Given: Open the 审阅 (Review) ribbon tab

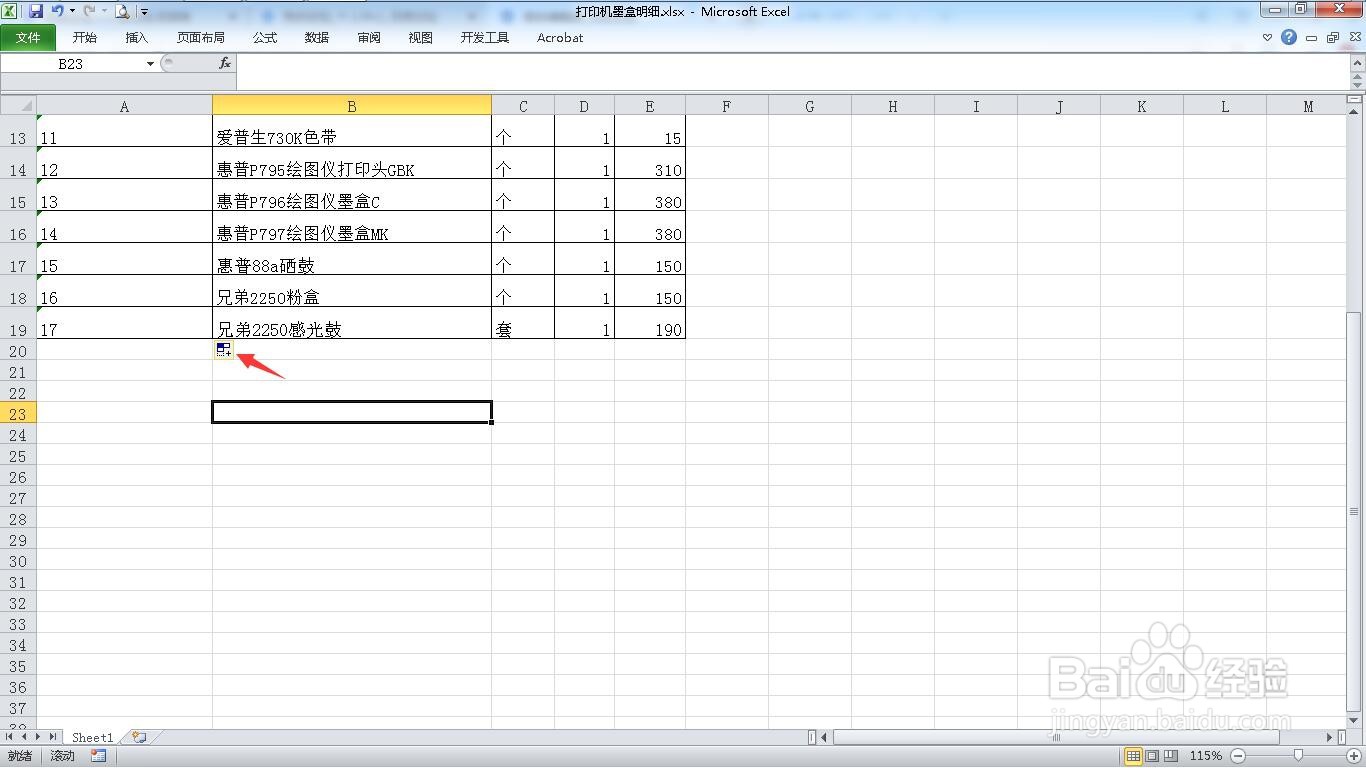Looking at the screenshot, I should 369,37.
